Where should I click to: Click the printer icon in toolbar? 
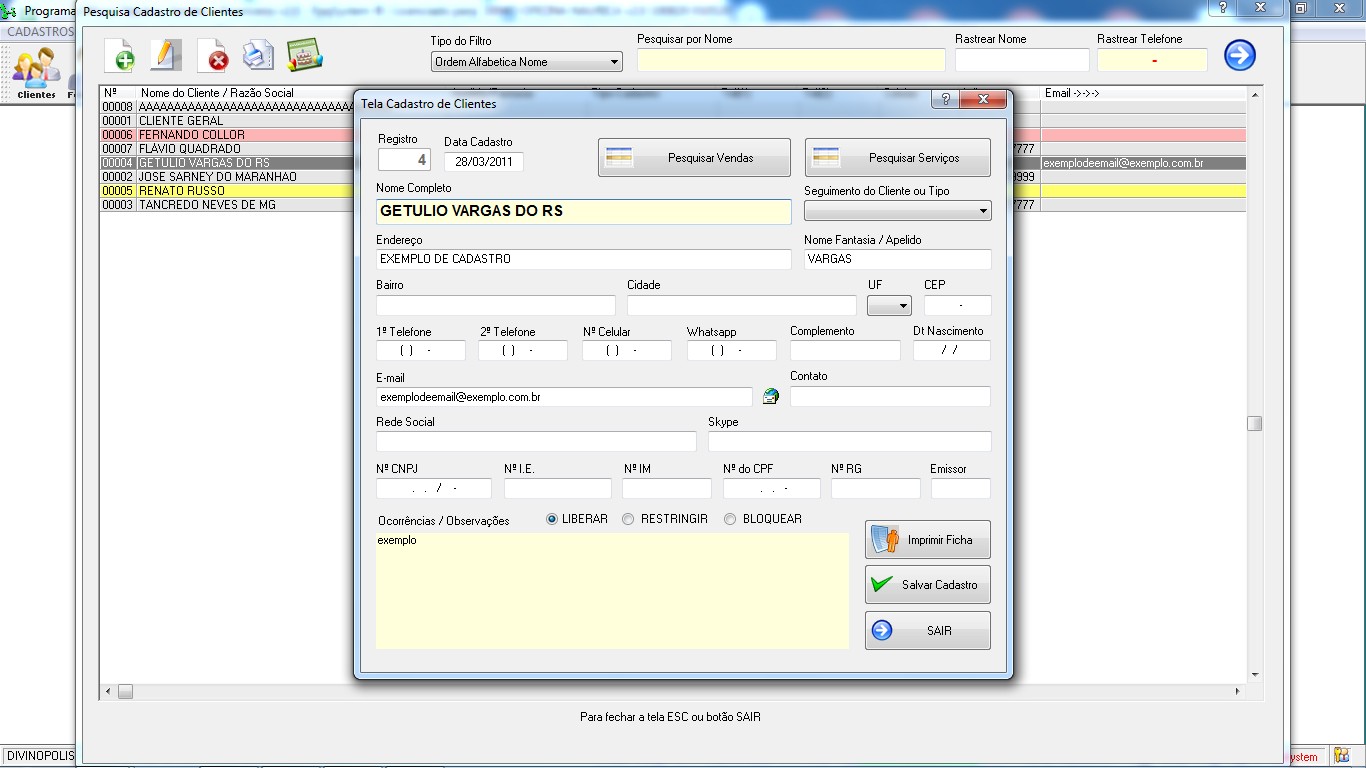pyautogui.click(x=258, y=55)
